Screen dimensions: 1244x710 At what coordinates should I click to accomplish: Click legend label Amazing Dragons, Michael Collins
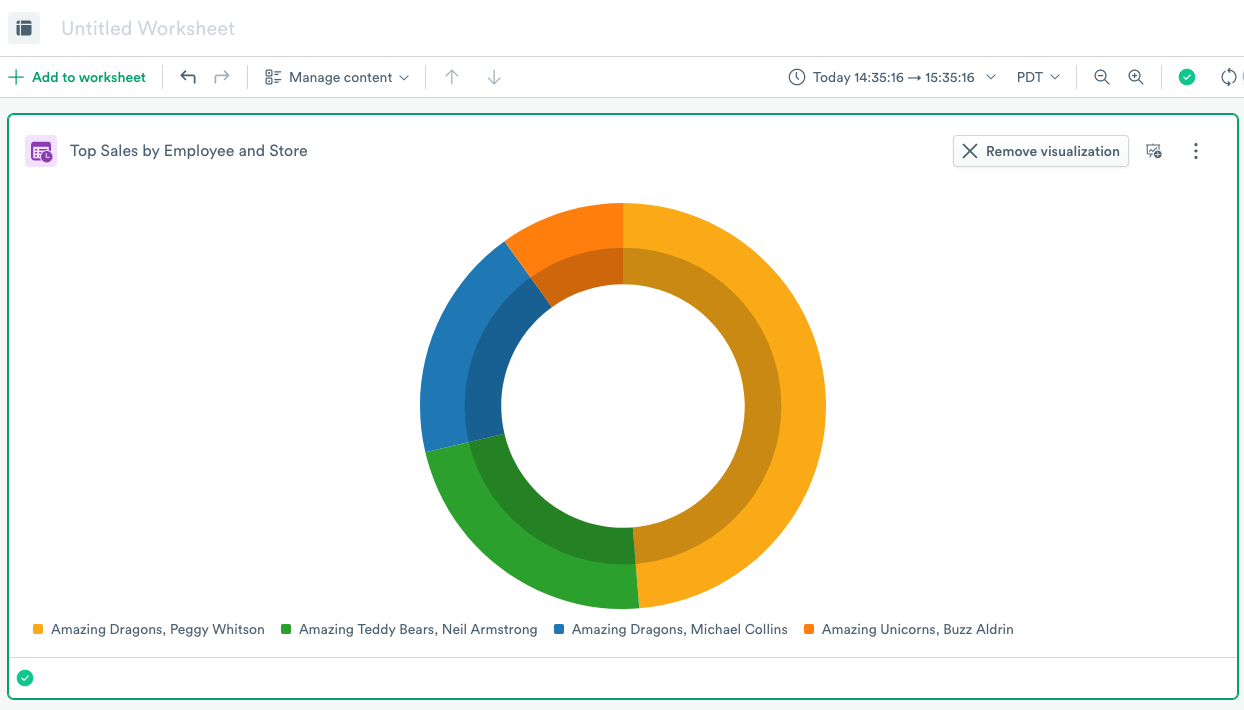(x=680, y=629)
